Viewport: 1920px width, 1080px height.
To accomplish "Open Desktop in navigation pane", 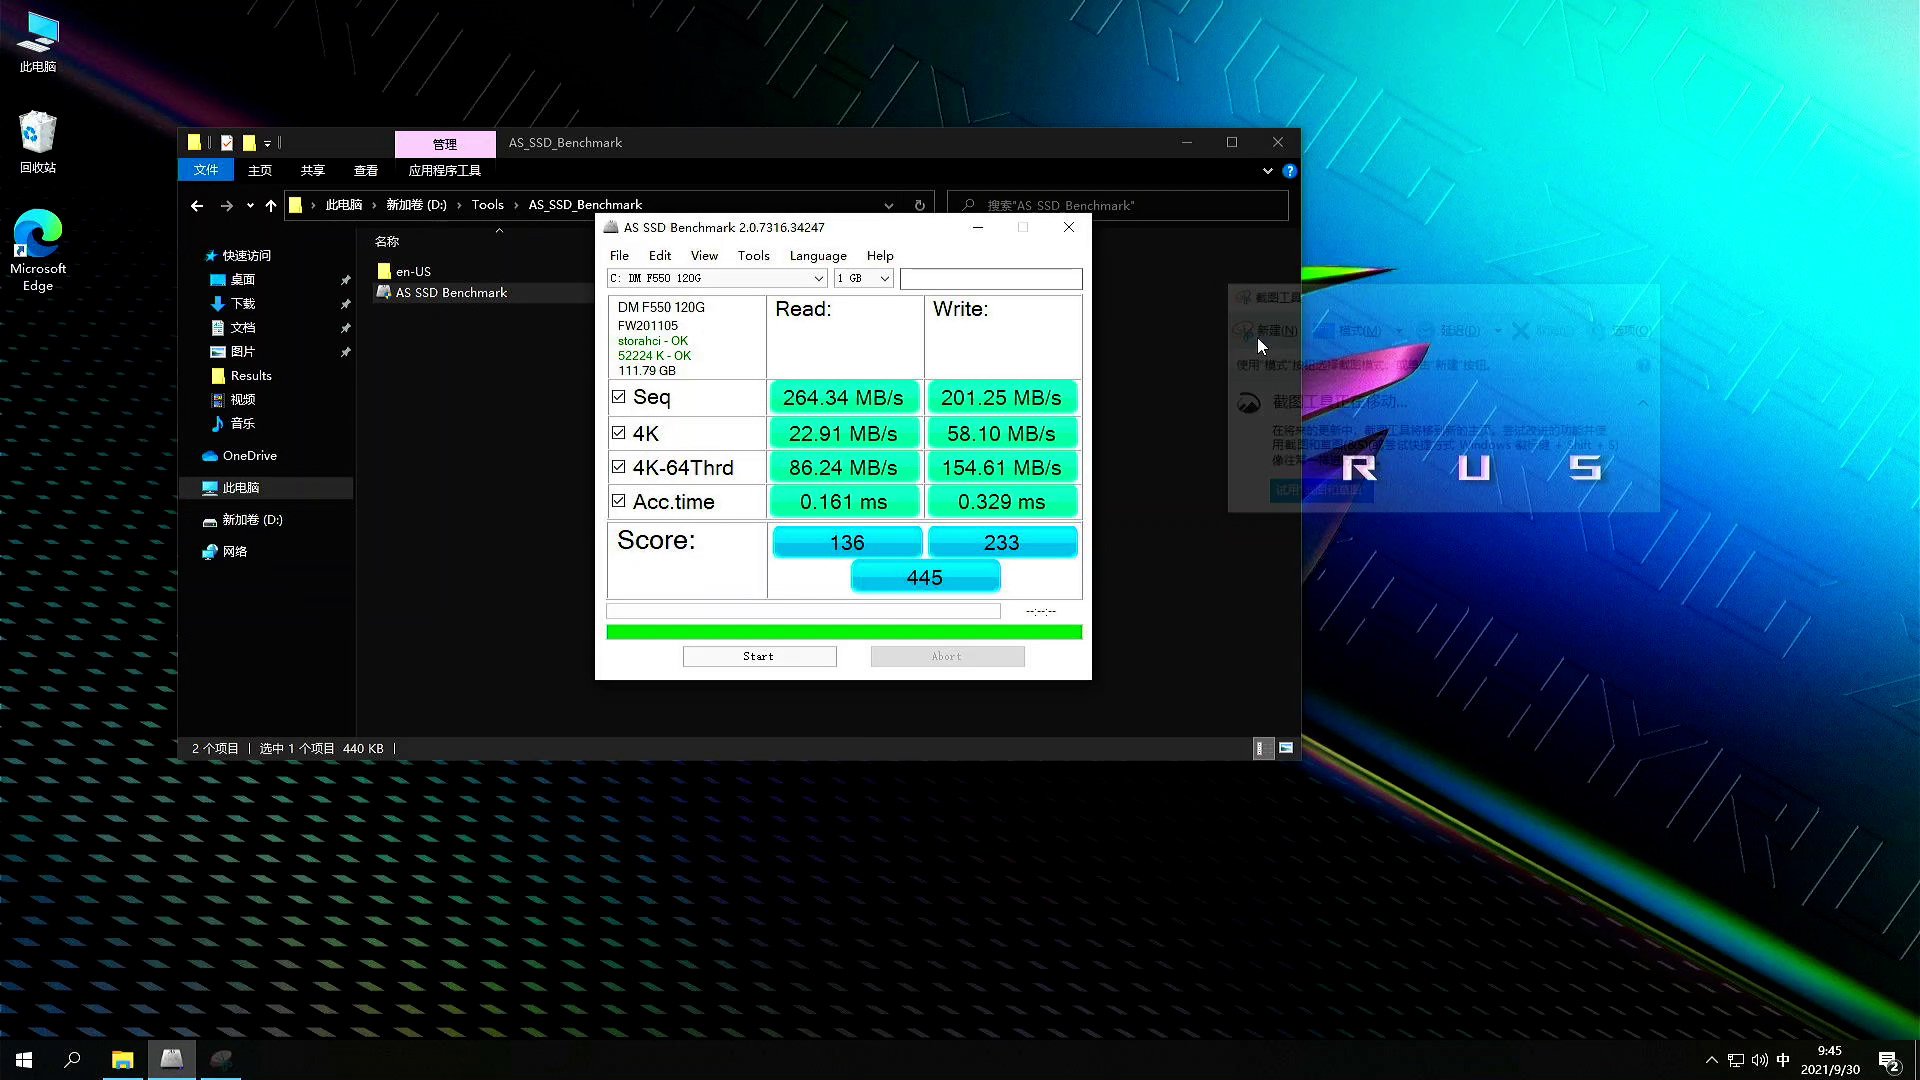I will click(x=242, y=280).
